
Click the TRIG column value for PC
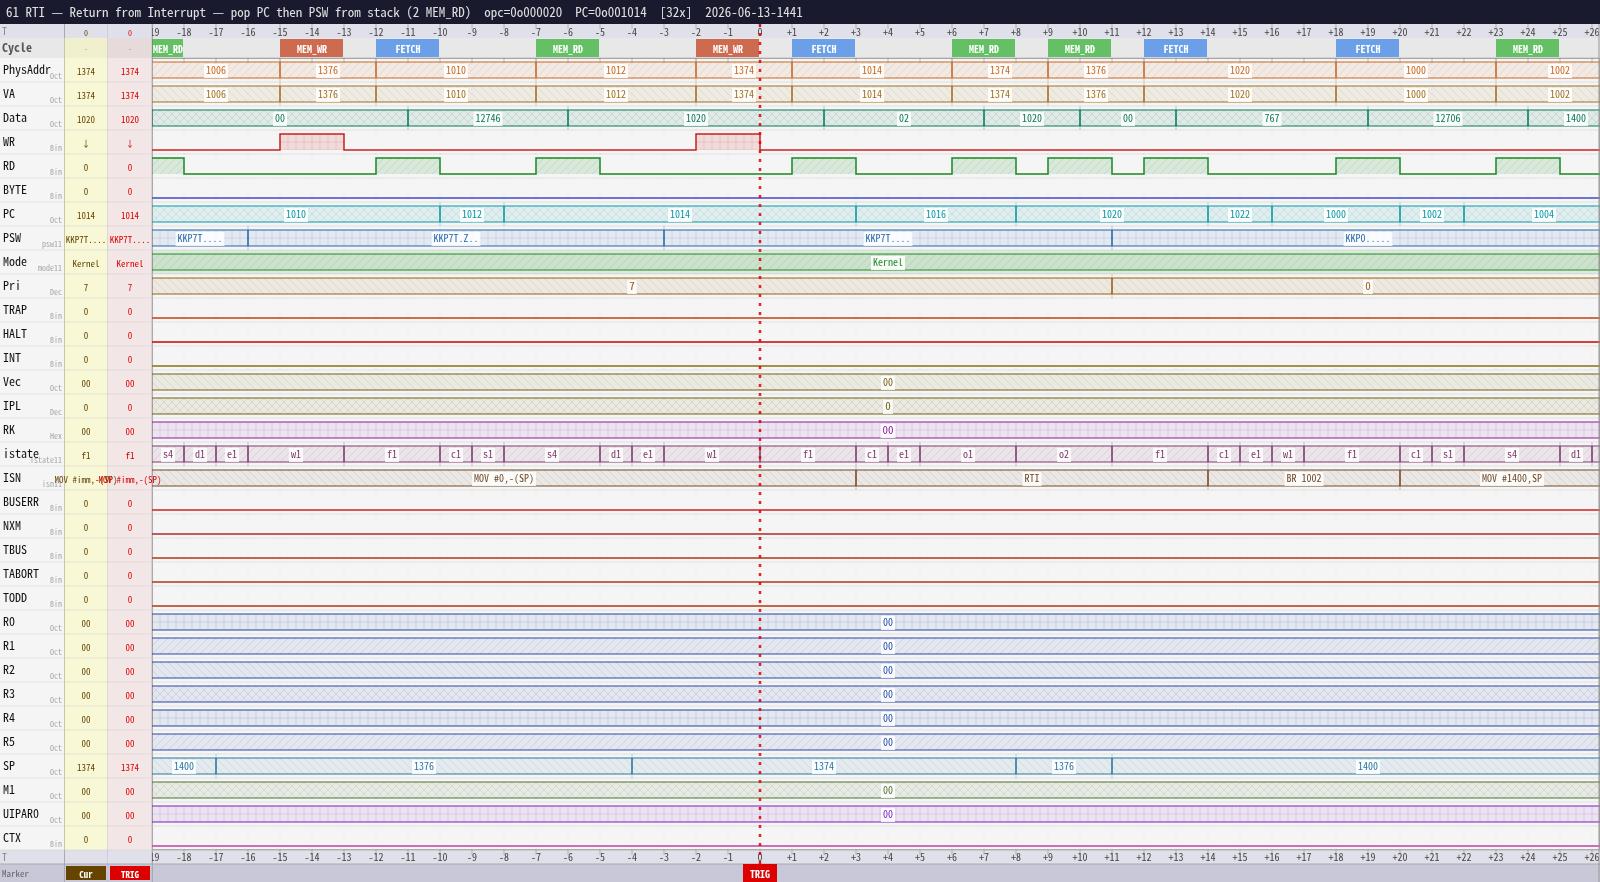(x=130, y=216)
